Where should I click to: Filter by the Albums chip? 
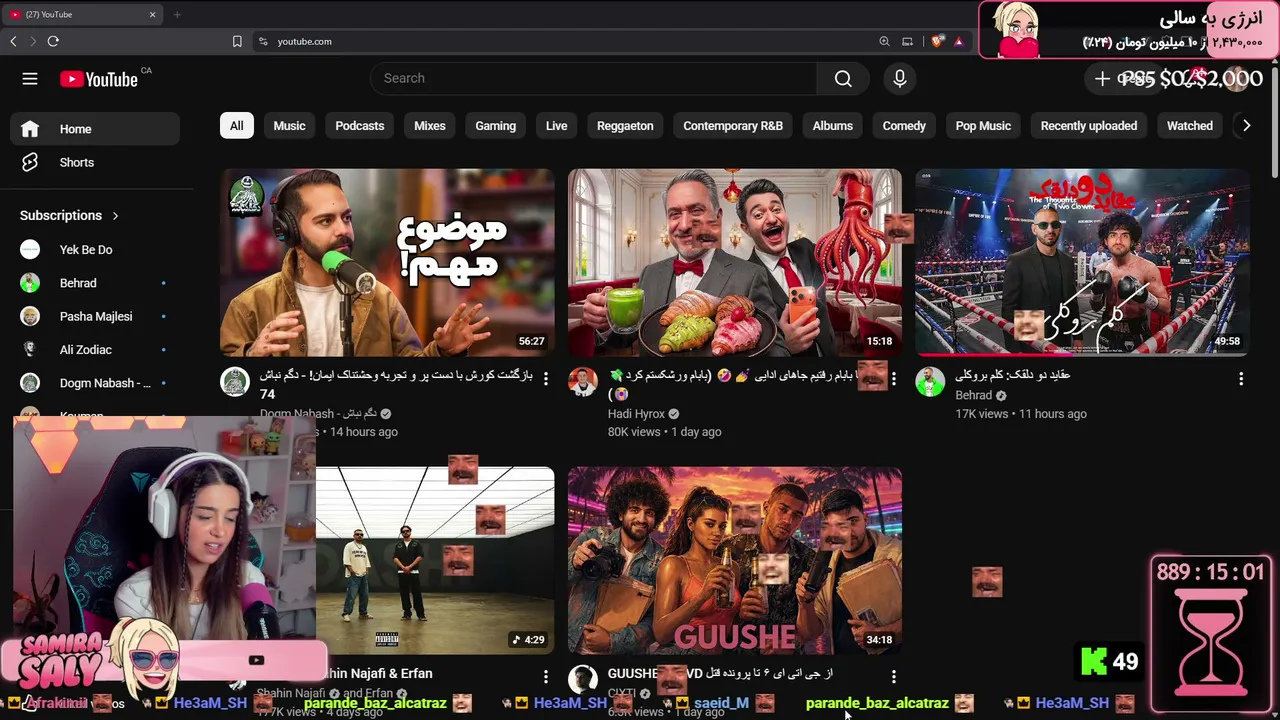[x=833, y=126]
